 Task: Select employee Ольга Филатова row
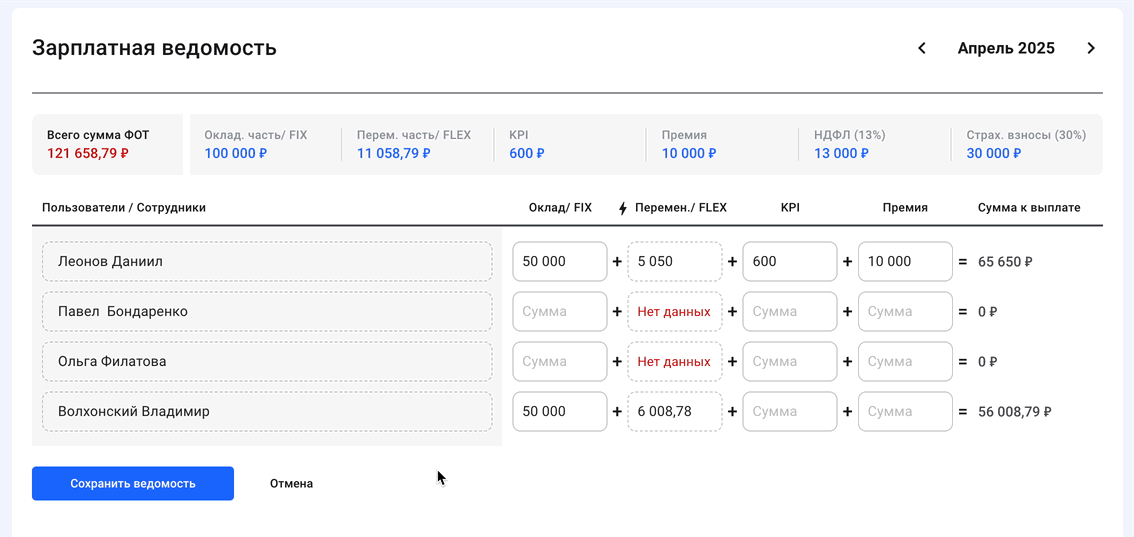coord(267,361)
